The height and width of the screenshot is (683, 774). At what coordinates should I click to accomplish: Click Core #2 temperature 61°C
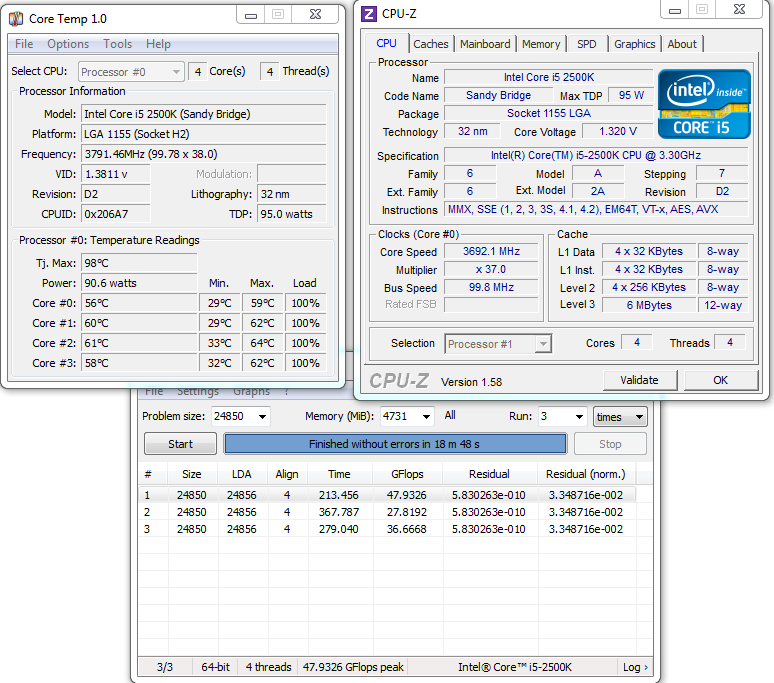(139, 343)
